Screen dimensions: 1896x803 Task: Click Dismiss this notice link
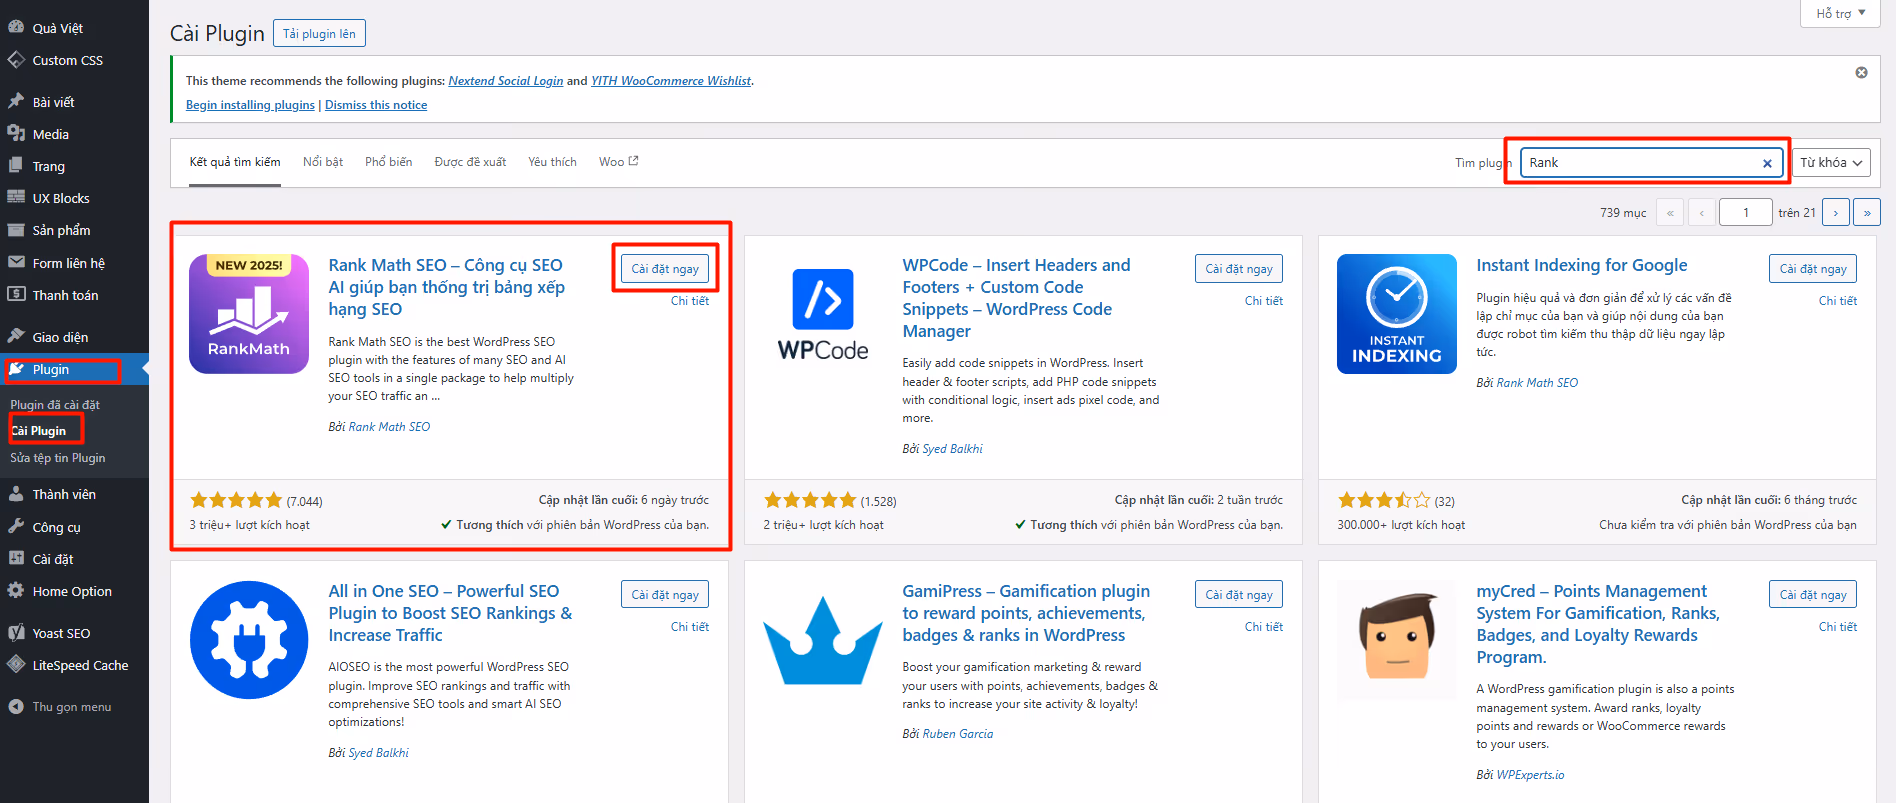[x=376, y=105]
